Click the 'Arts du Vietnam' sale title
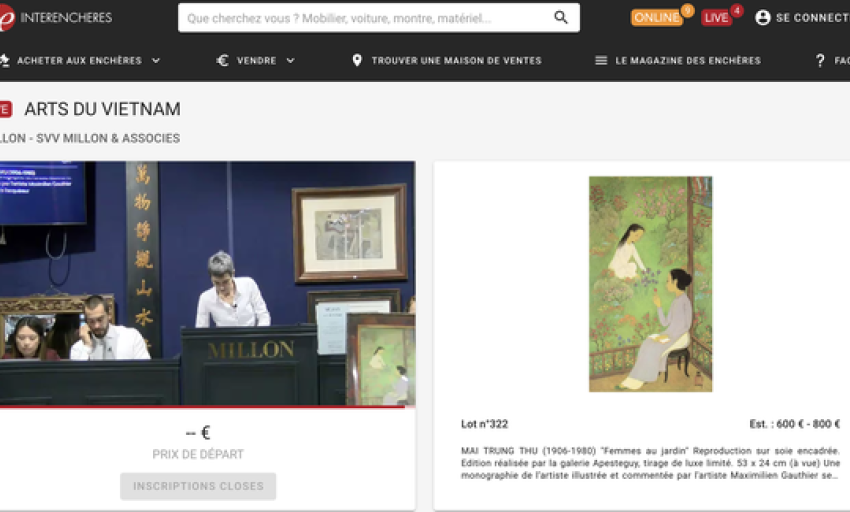 coord(102,109)
